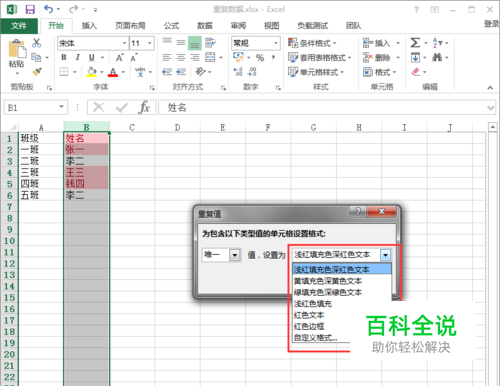Click the Insert Function fx button
The image size is (500, 386).
144,107
